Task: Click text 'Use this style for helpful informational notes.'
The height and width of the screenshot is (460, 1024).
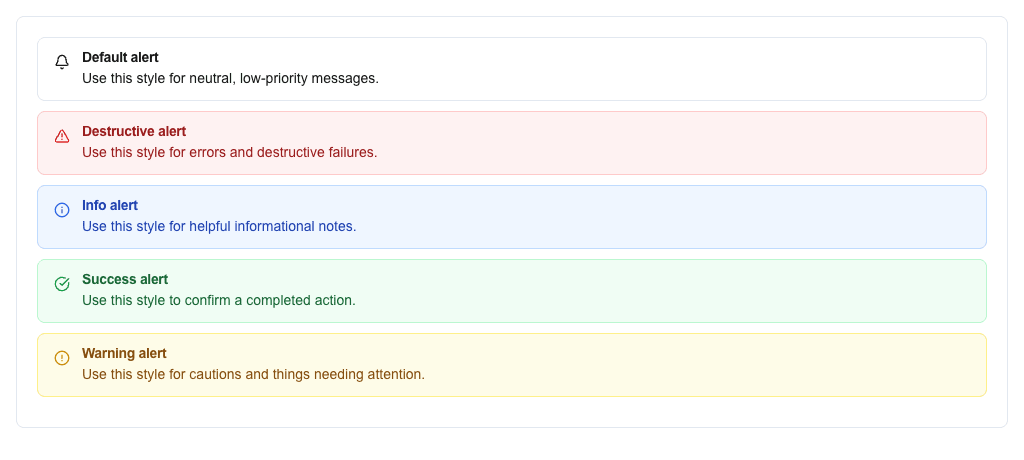Action: tap(219, 226)
